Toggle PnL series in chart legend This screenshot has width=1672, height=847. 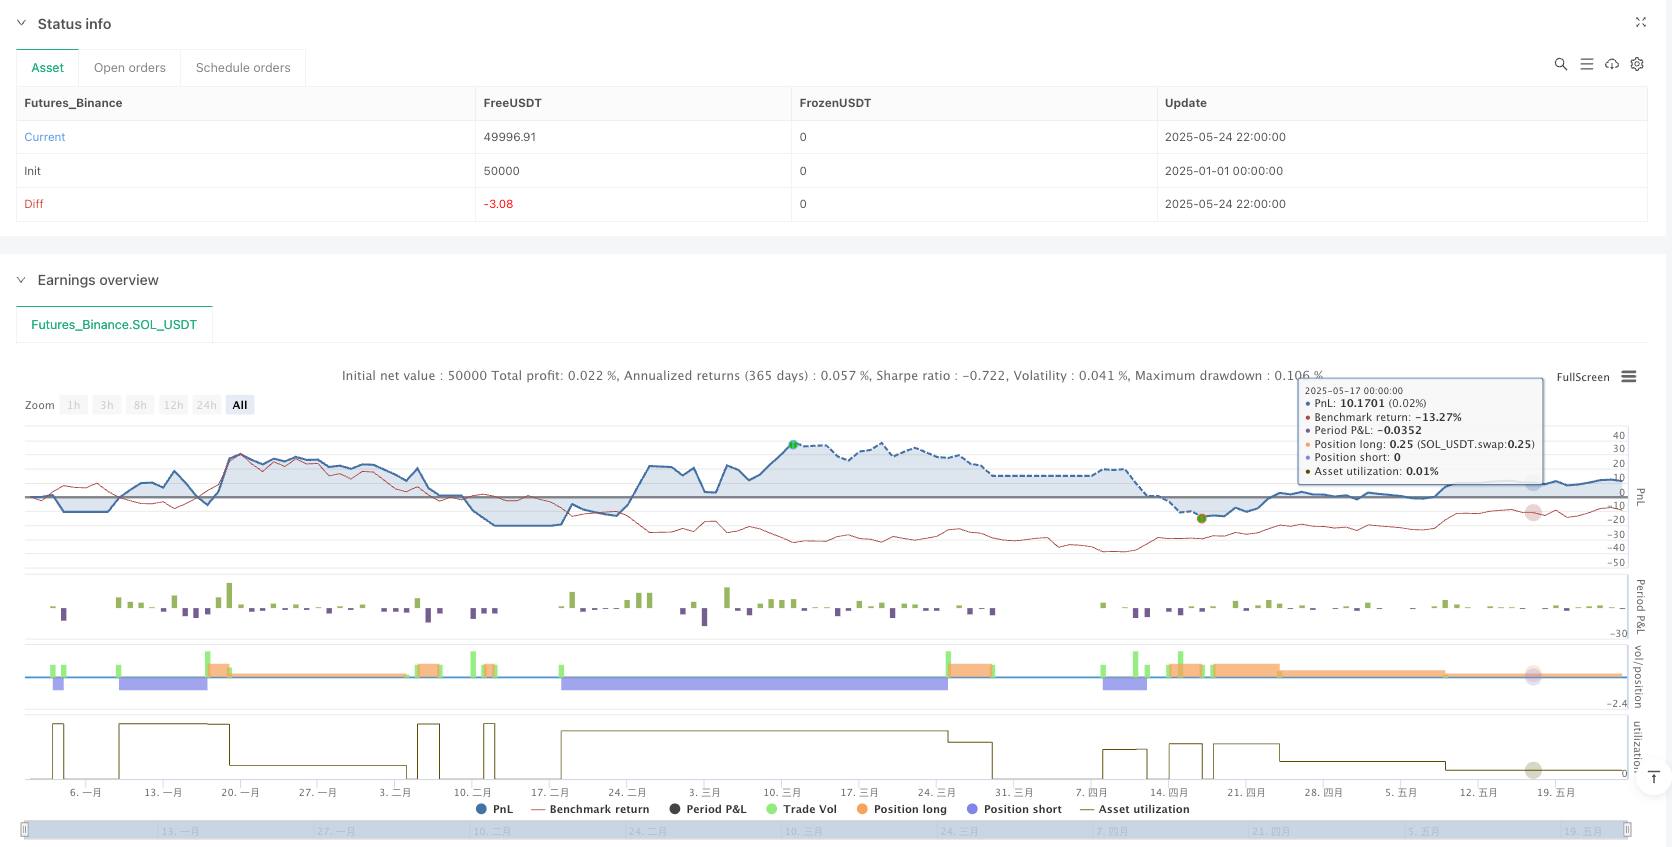click(494, 809)
